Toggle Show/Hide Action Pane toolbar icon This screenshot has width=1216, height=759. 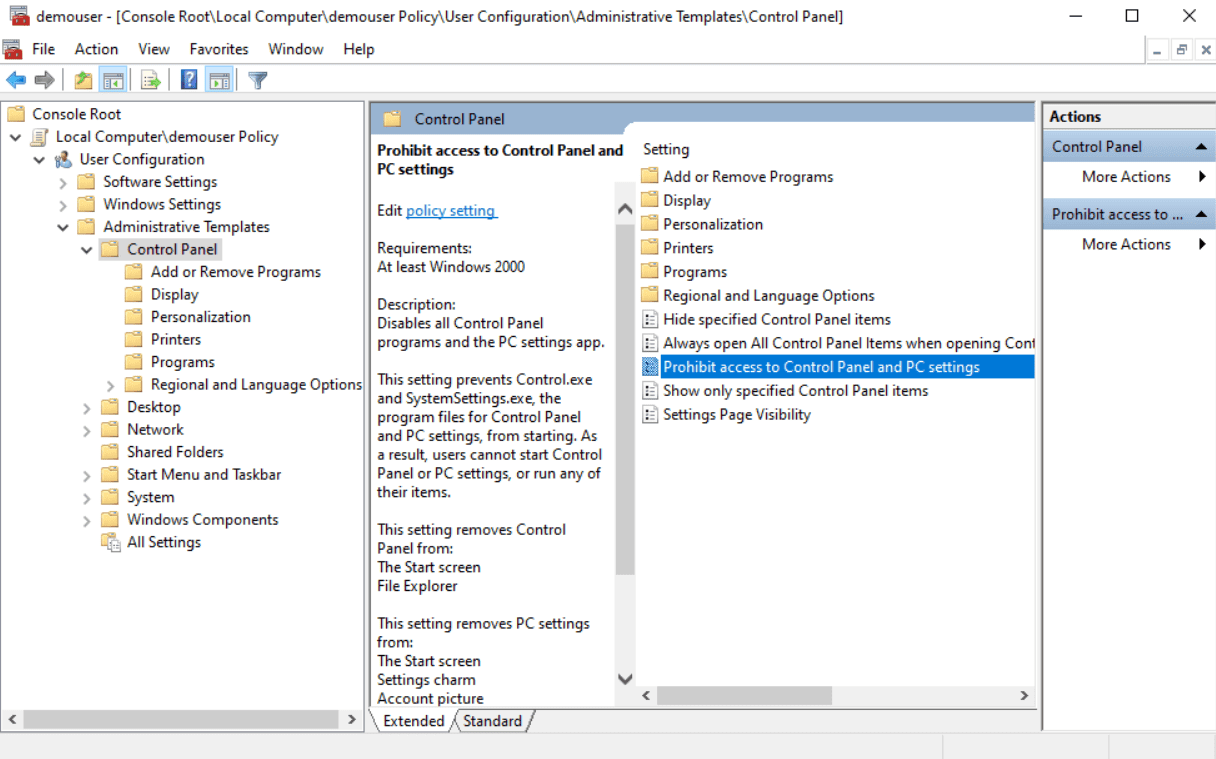[x=220, y=81]
